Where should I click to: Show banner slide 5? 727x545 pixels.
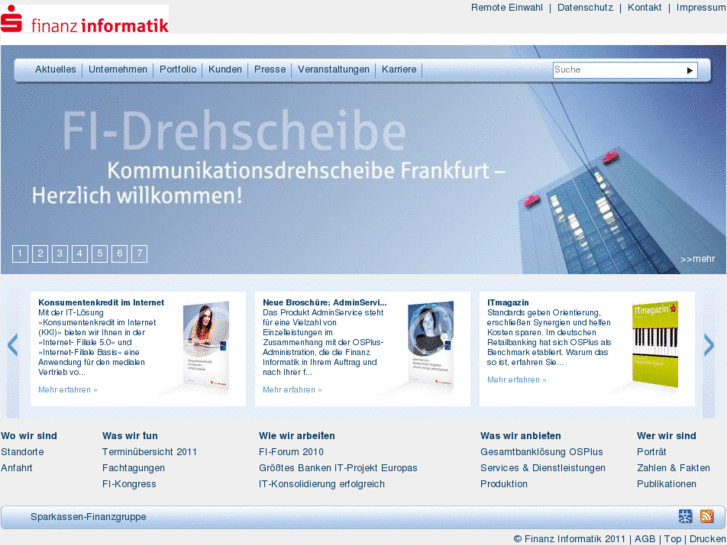(x=100, y=254)
